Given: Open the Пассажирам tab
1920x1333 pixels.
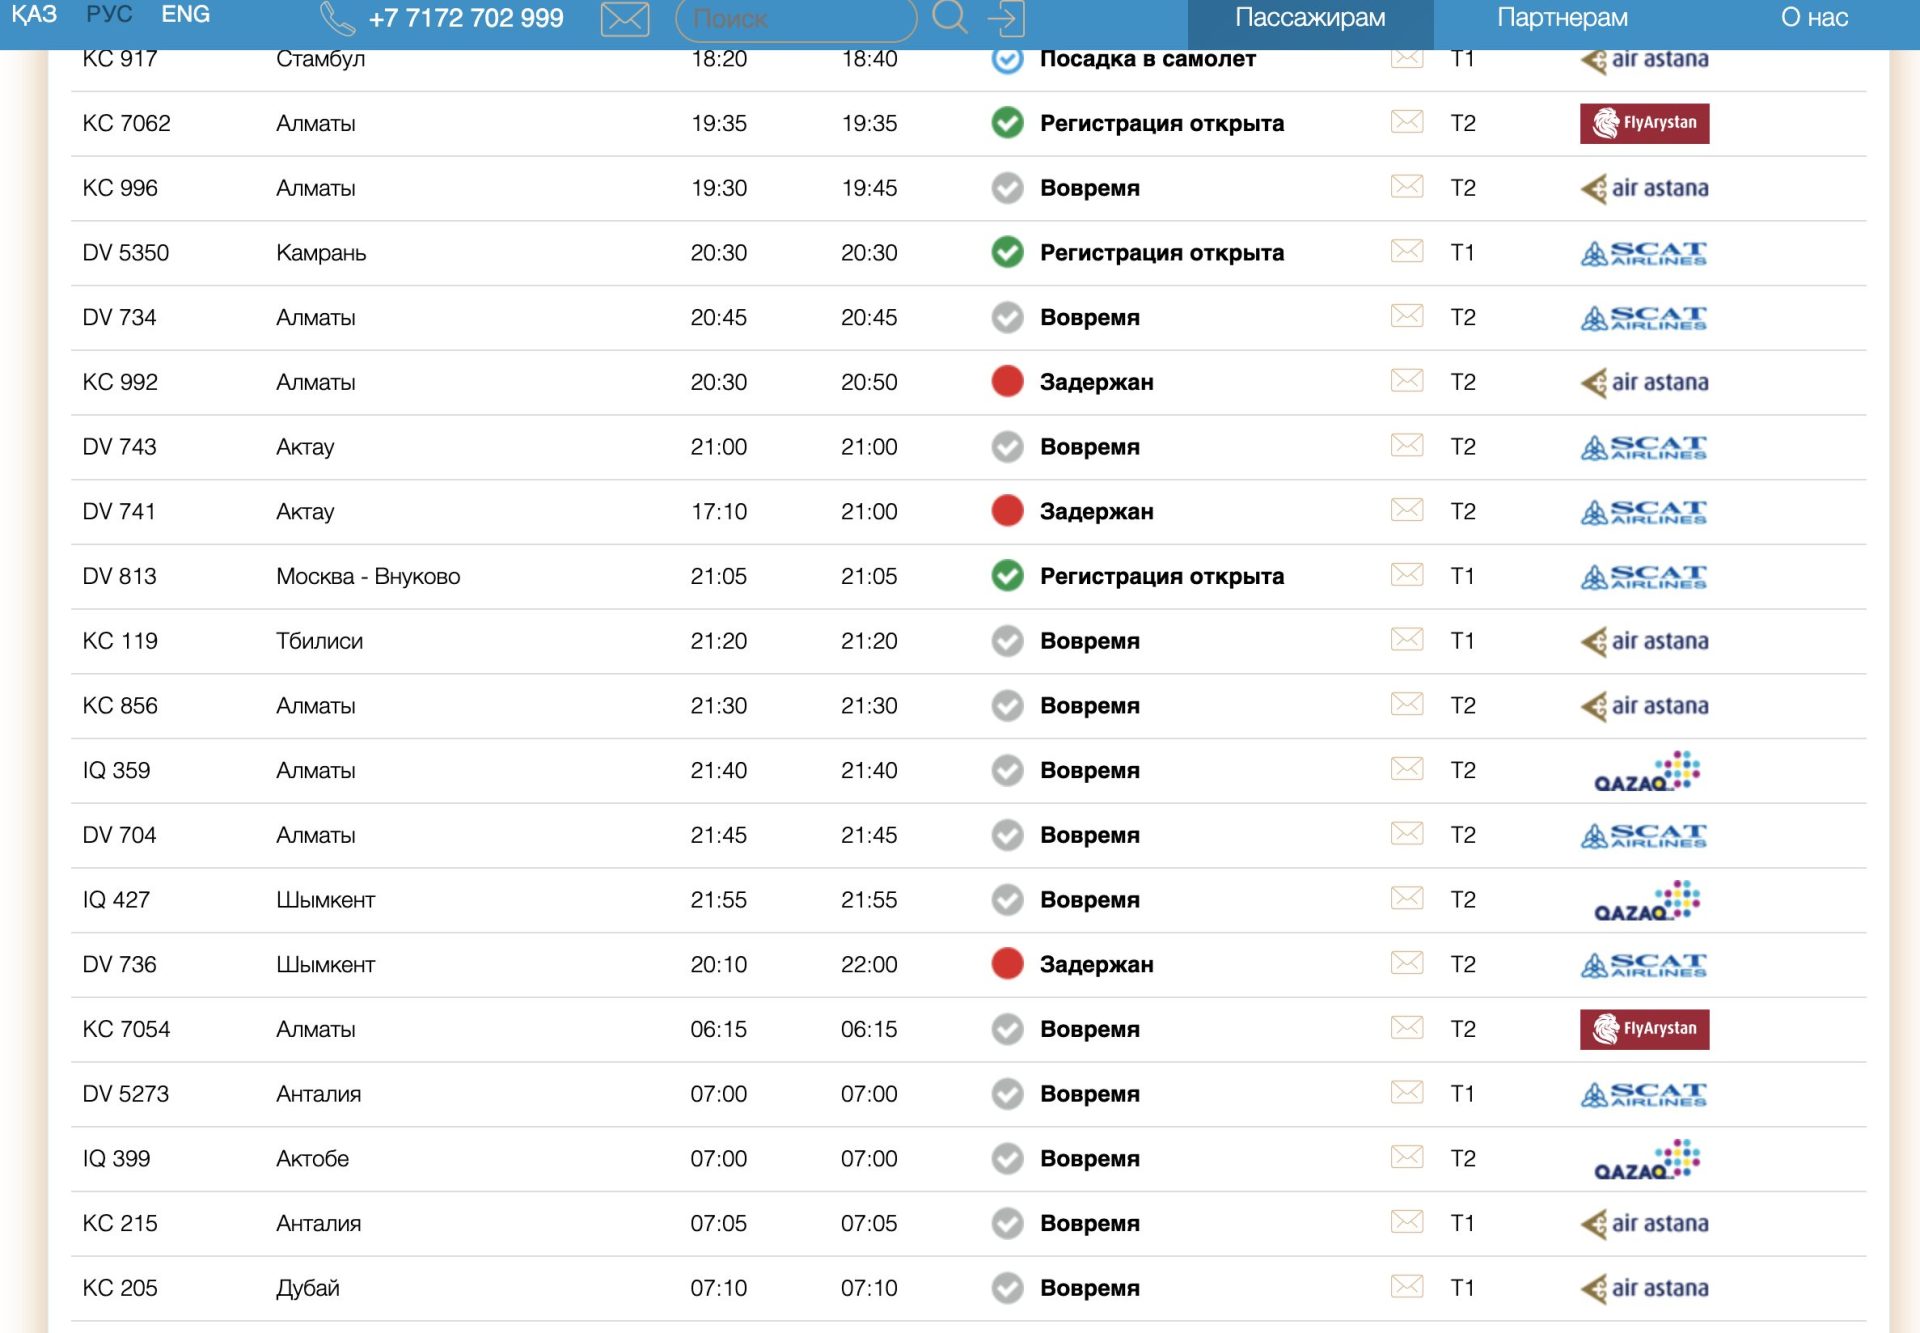Looking at the screenshot, I should [x=1310, y=18].
